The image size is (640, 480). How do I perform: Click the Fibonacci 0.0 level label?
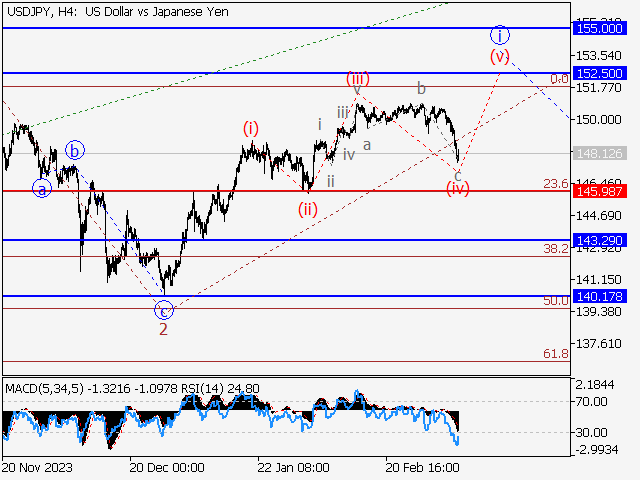559,79
